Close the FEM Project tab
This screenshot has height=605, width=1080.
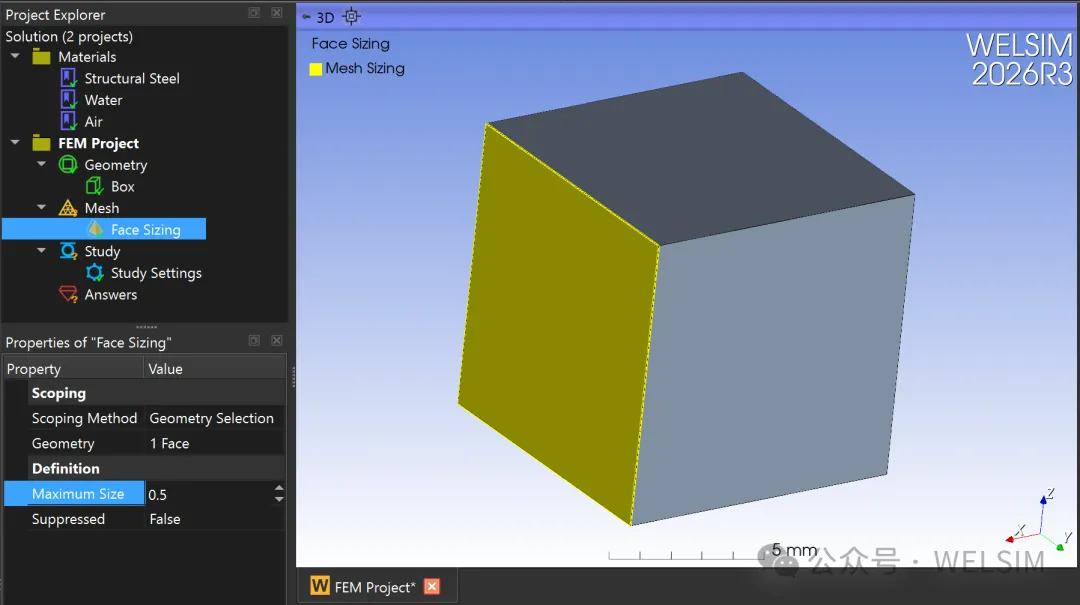pyautogui.click(x=432, y=586)
